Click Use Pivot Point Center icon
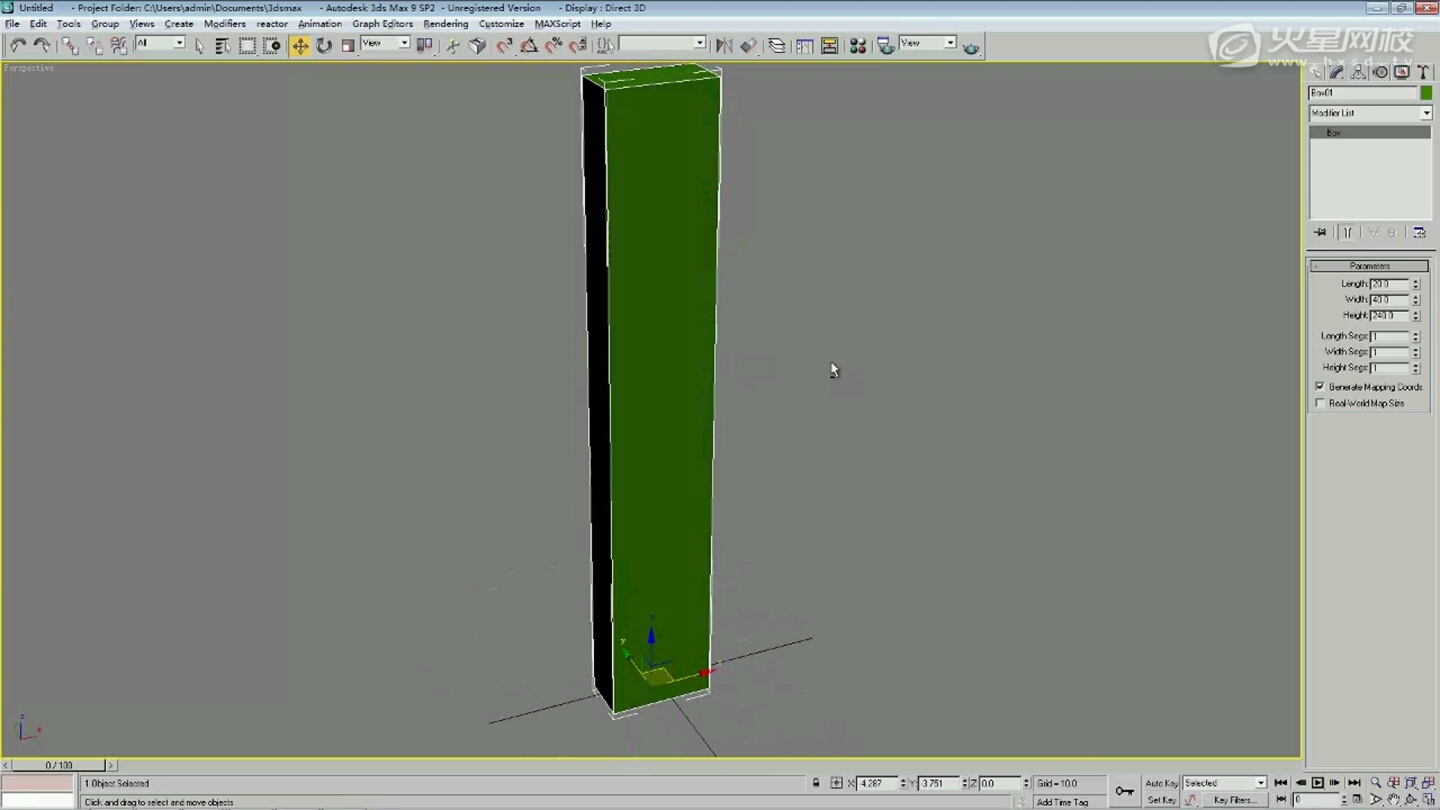 pos(424,45)
